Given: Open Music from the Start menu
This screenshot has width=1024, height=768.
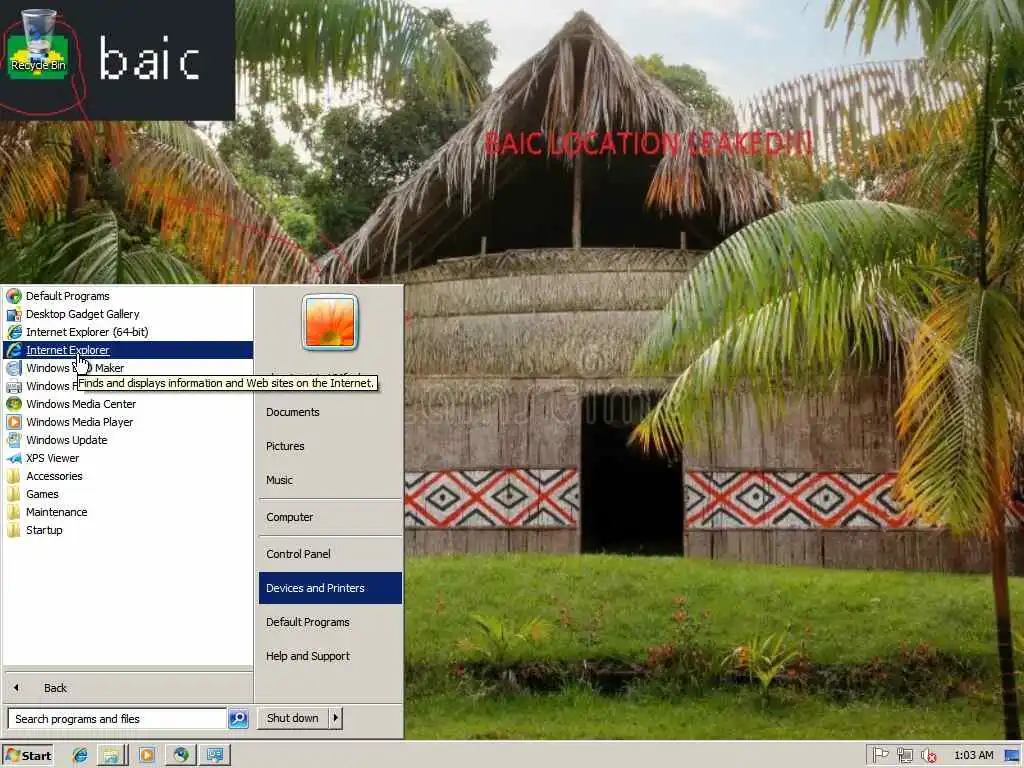Looking at the screenshot, I should tap(330, 480).
